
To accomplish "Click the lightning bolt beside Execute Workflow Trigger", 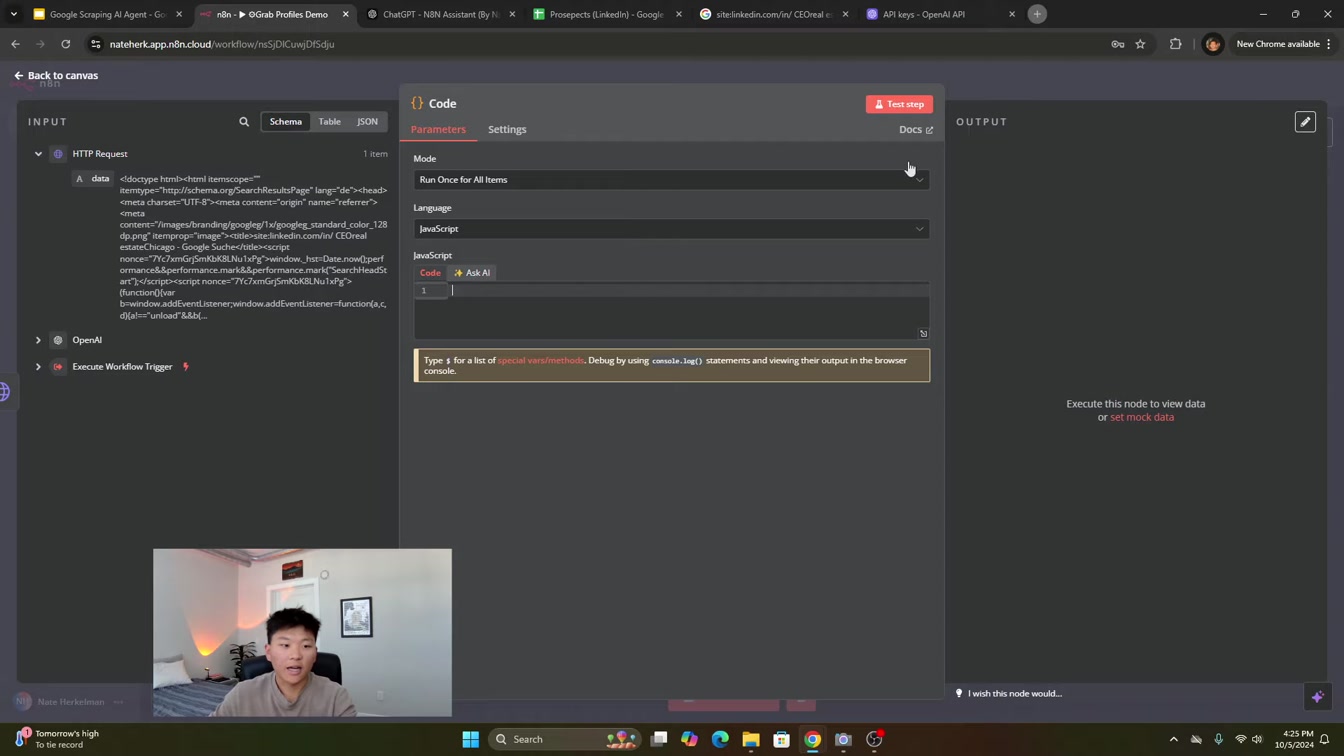I will [x=185, y=367].
